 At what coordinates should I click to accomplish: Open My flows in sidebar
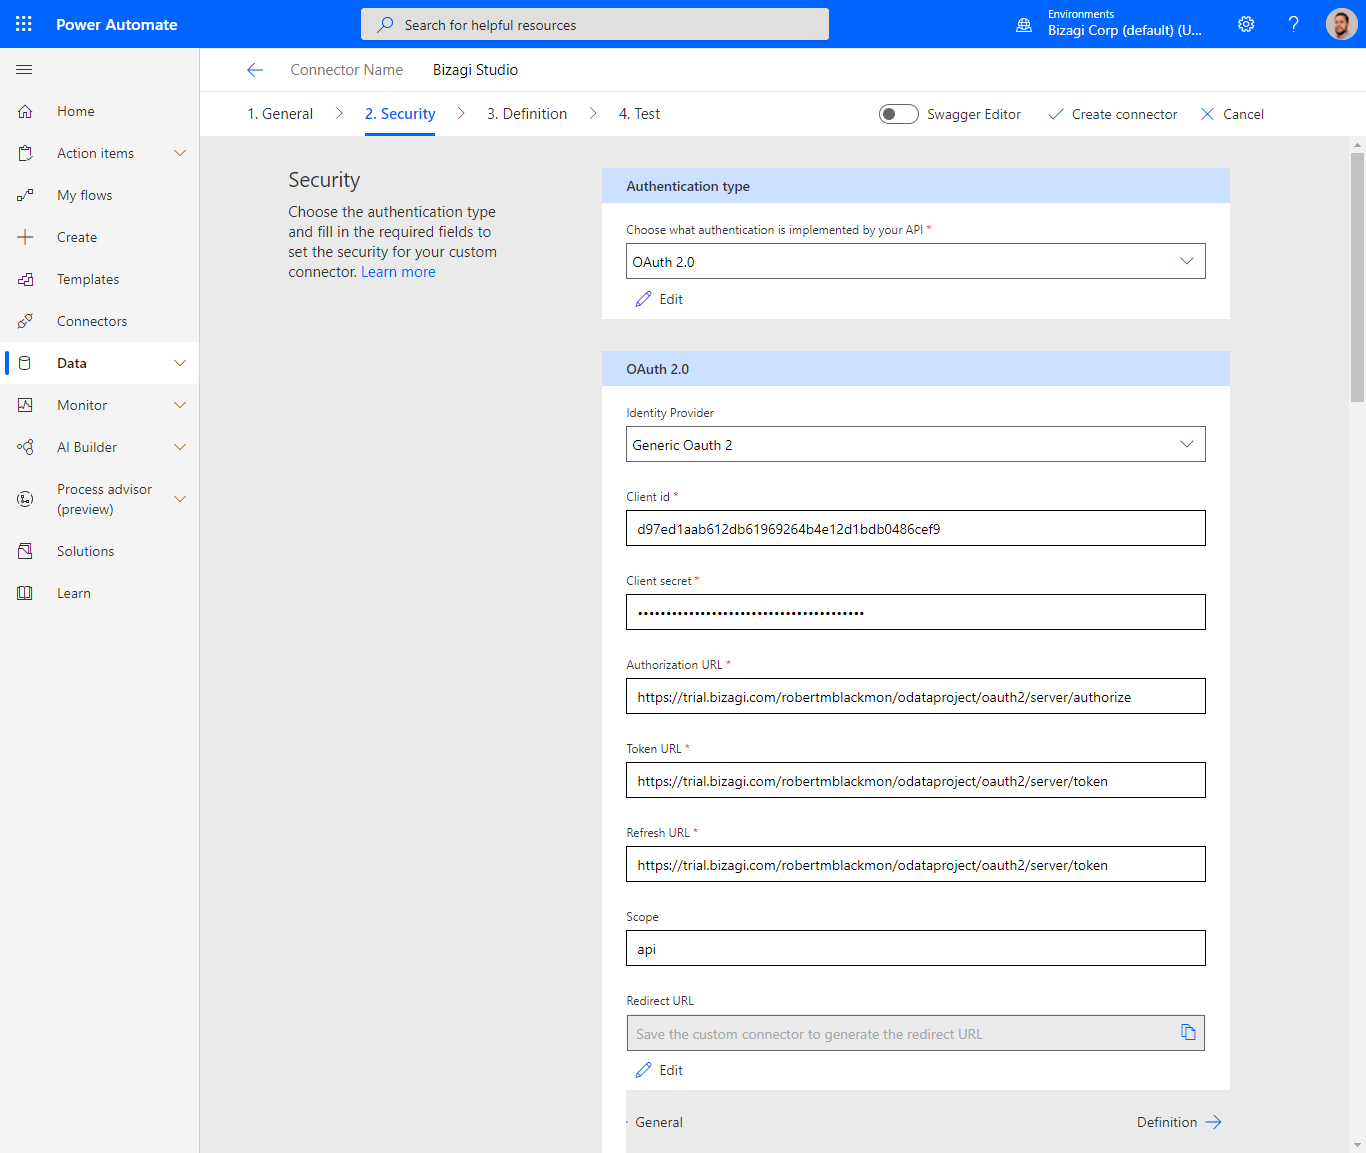(85, 195)
